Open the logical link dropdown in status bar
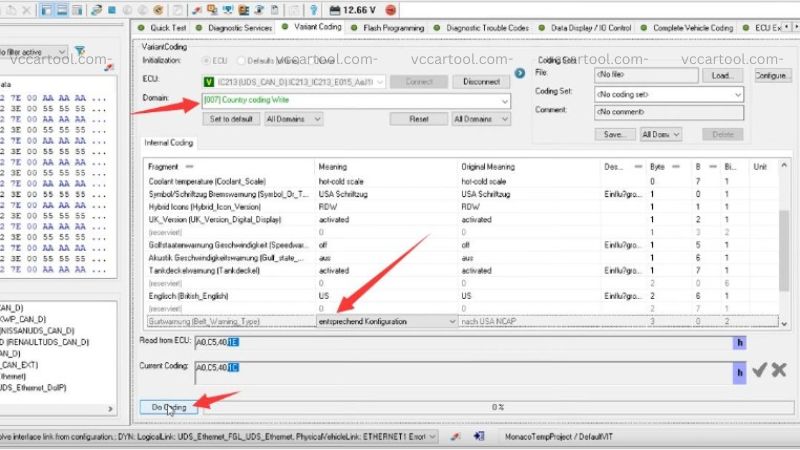Image resolution: width=800 pixels, height=450 pixels. 218,437
